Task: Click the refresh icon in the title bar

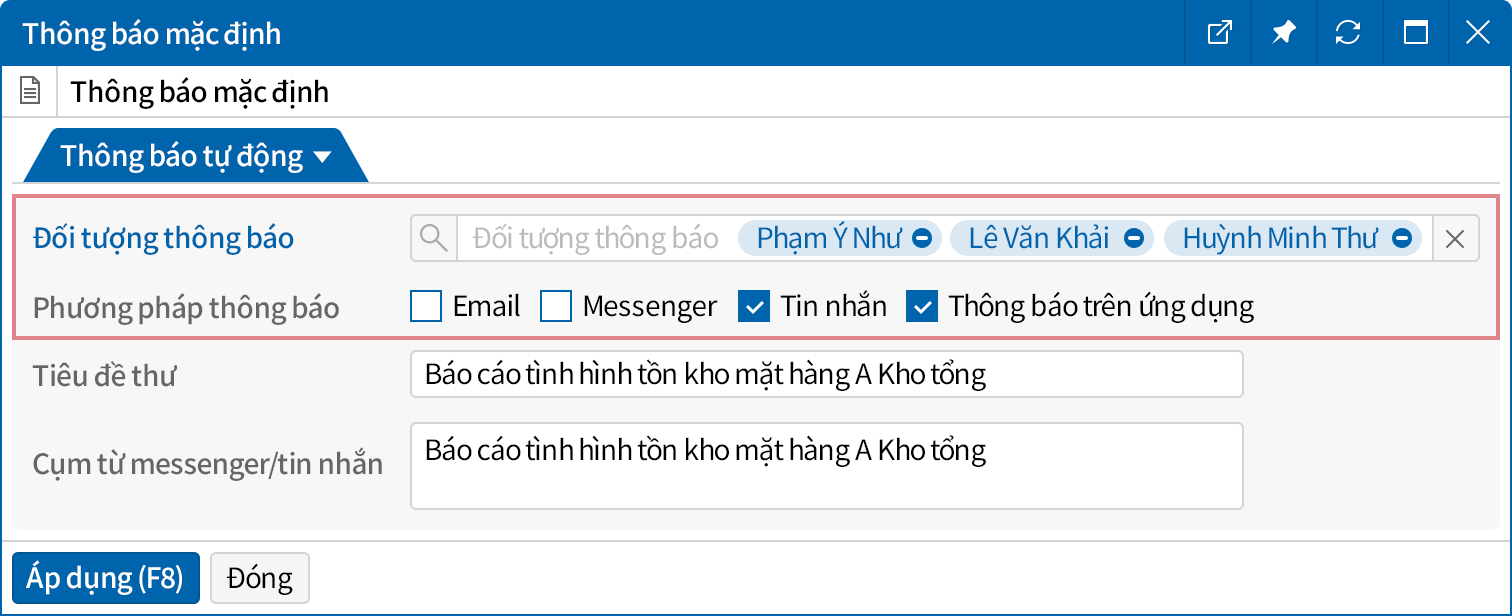Action: click(1348, 32)
